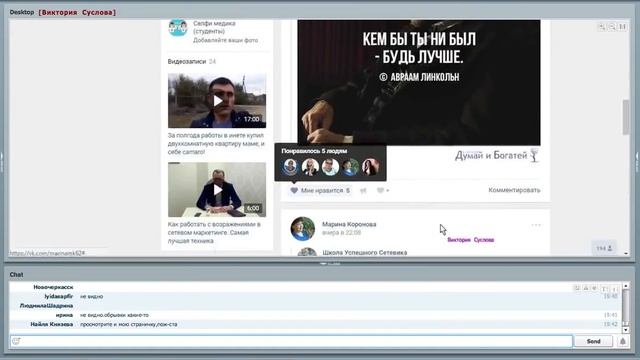The height and width of the screenshot is (360, 640).
Task: Open fifth liker avatar in Понравилось popup
Action: point(370,167)
